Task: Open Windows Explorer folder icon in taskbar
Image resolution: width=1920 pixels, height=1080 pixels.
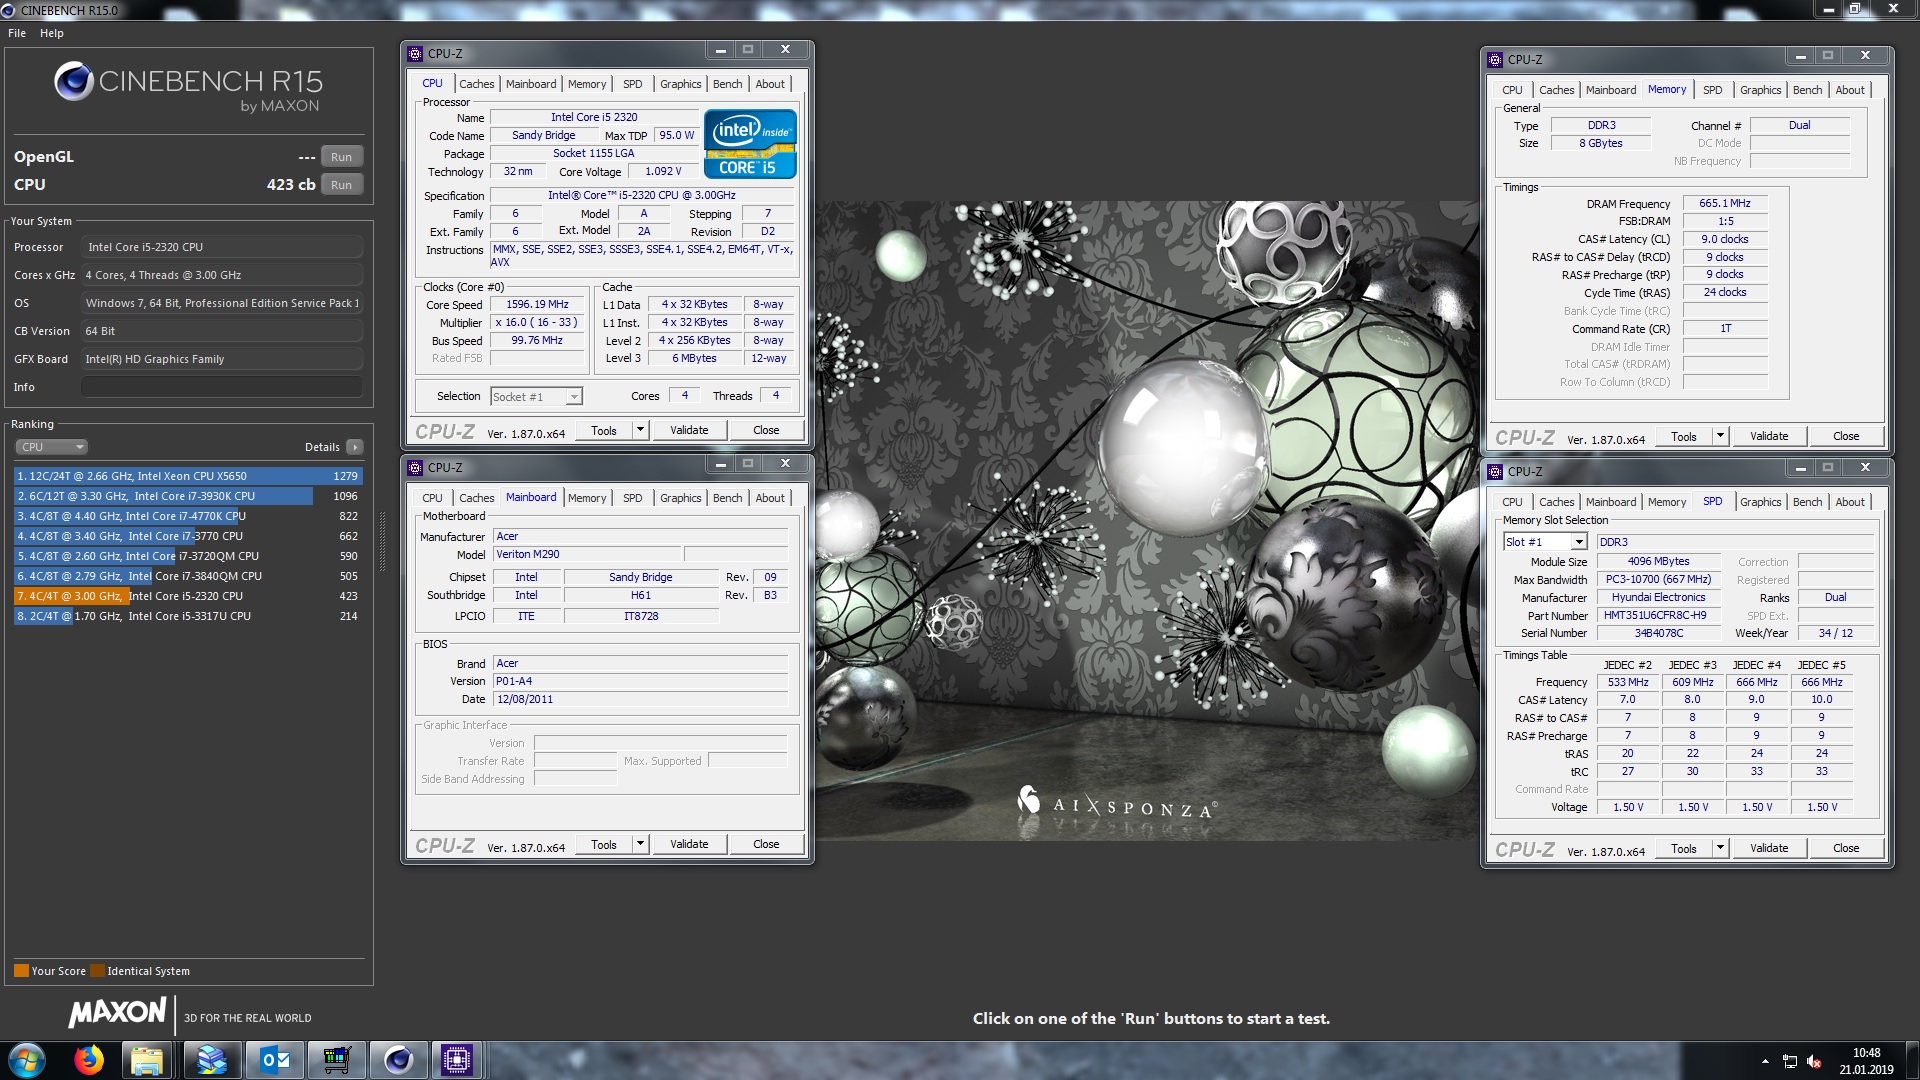Action: pos(147,1060)
